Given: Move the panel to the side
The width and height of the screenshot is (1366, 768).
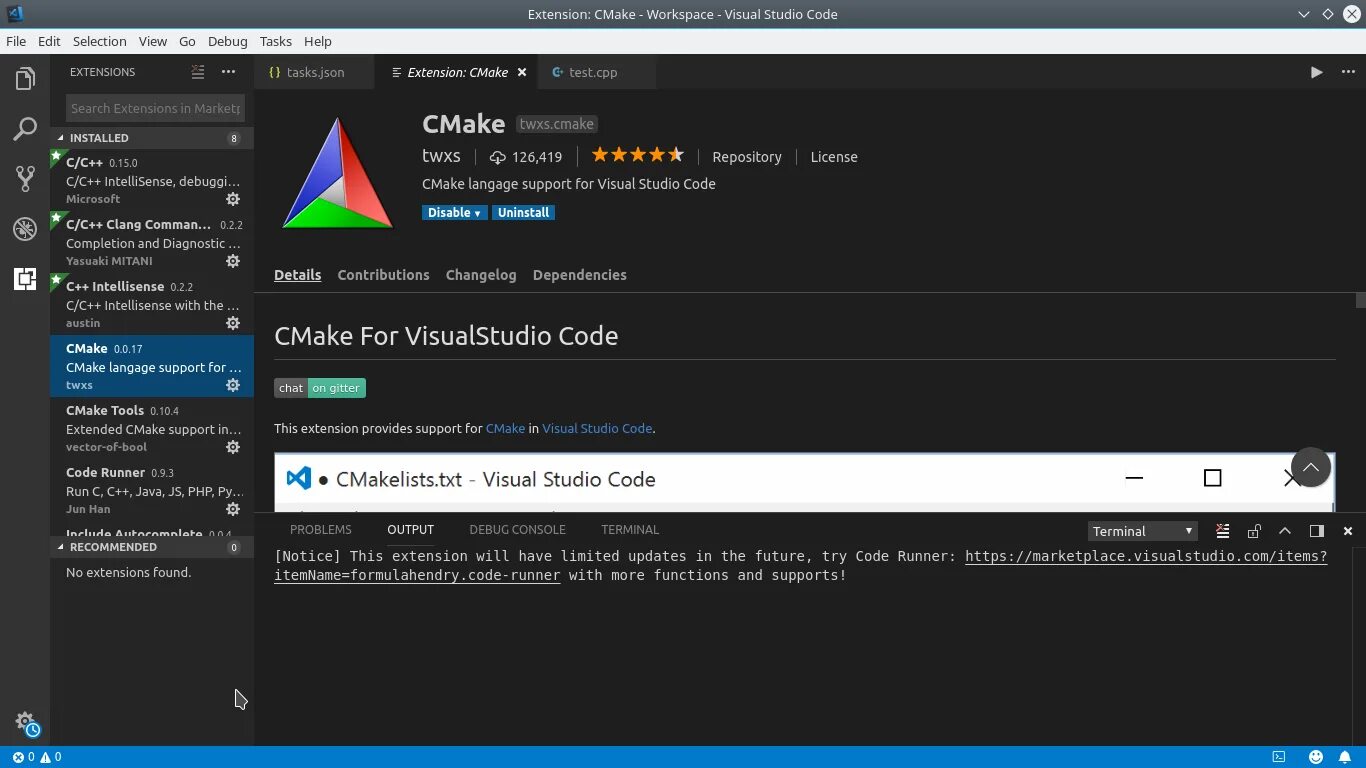Looking at the screenshot, I should [x=1316, y=531].
